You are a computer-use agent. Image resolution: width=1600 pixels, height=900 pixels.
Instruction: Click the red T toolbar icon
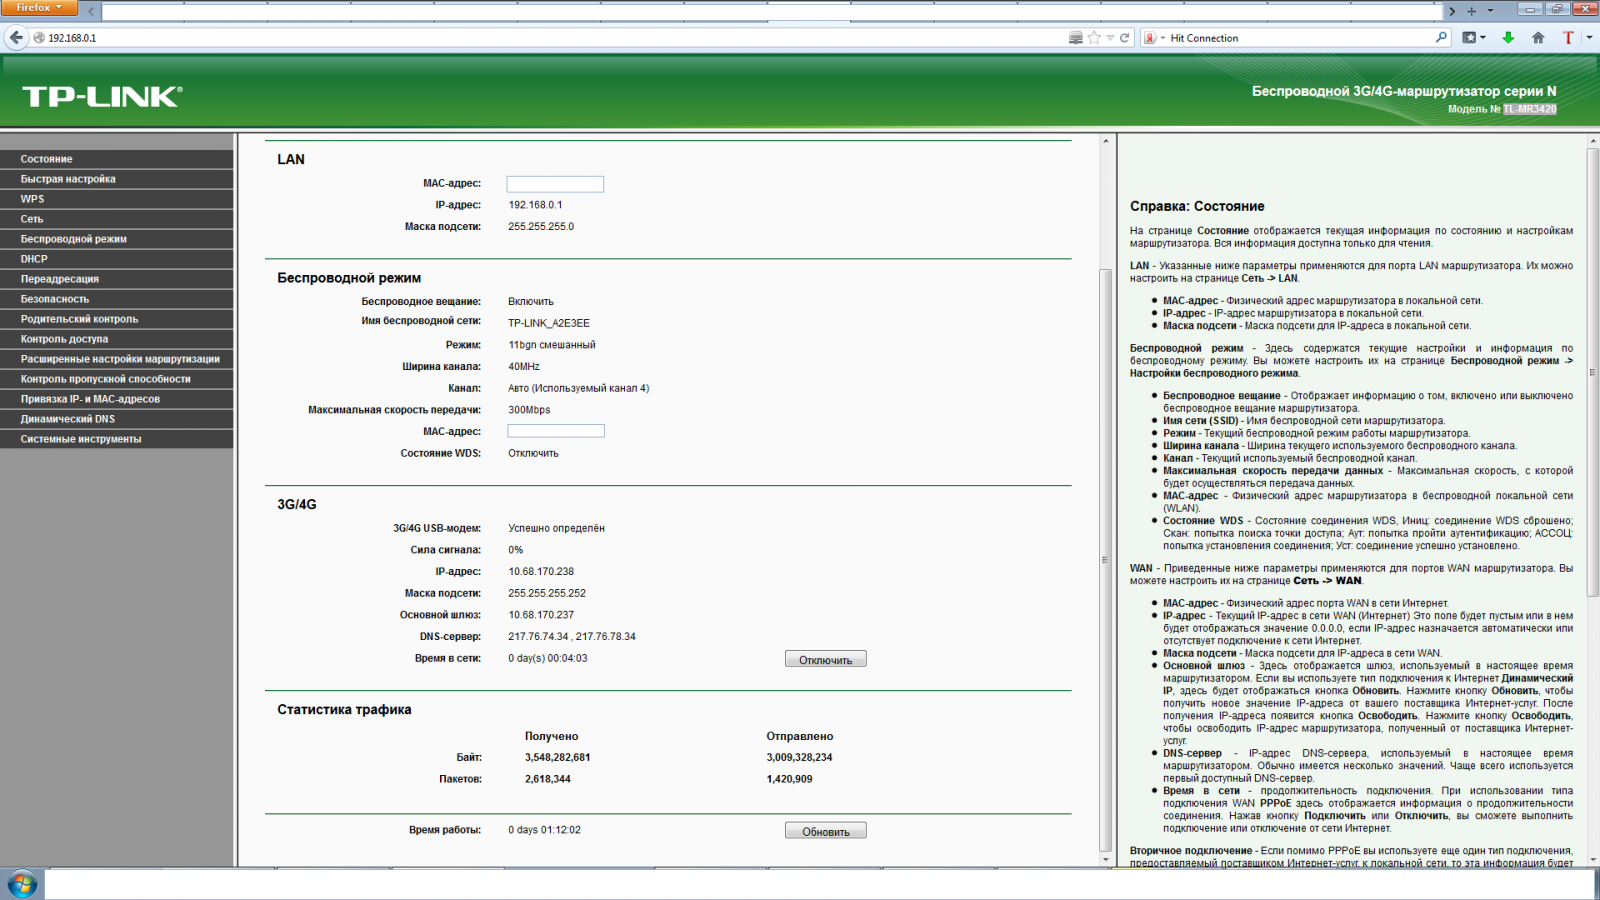tap(1568, 38)
